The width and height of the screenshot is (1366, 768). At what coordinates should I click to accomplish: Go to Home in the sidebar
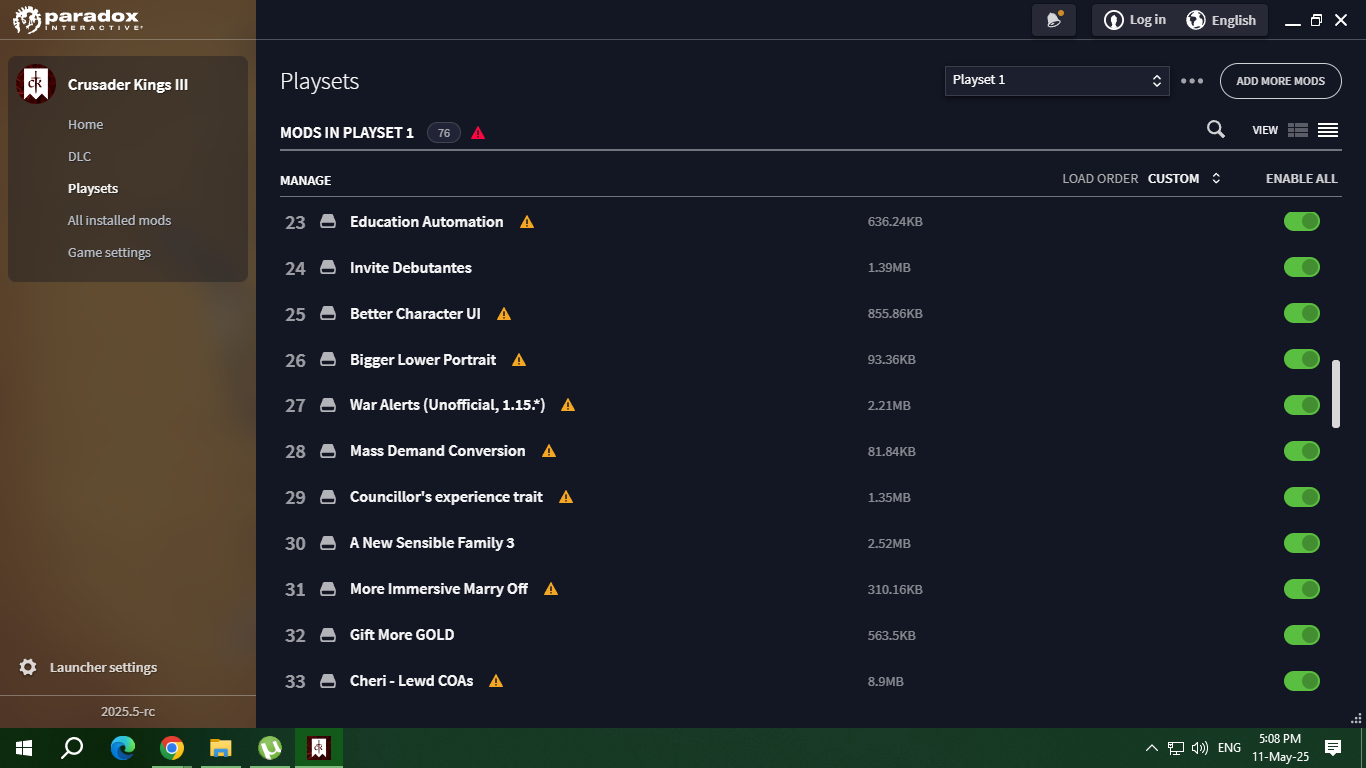86,125
